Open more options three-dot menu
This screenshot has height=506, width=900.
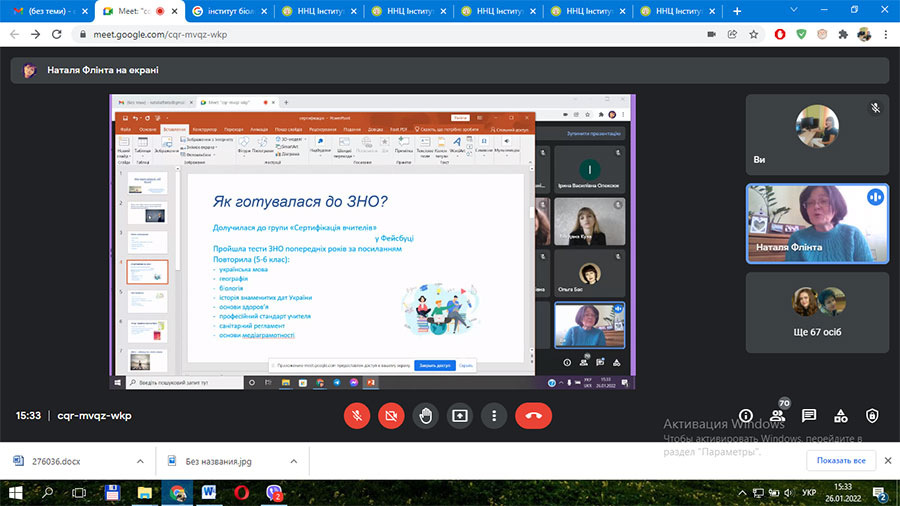click(494, 415)
